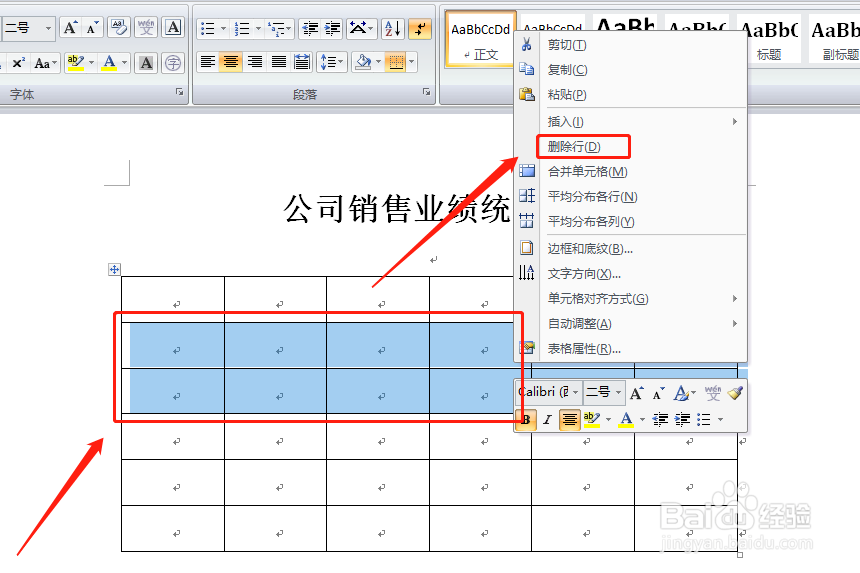
Task: Click Grow Font in floating mini toolbar
Action: (636, 393)
